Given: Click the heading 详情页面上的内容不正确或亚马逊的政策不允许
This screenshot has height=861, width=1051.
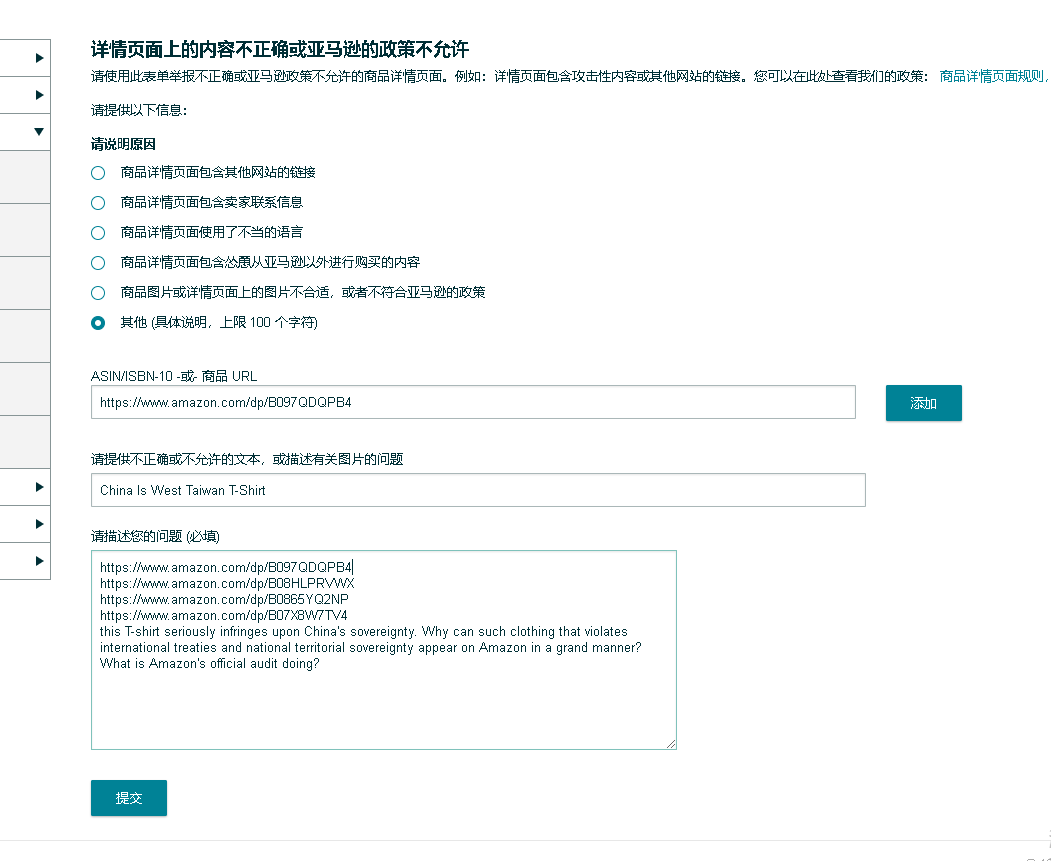Looking at the screenshot, I should coord(280,49).
